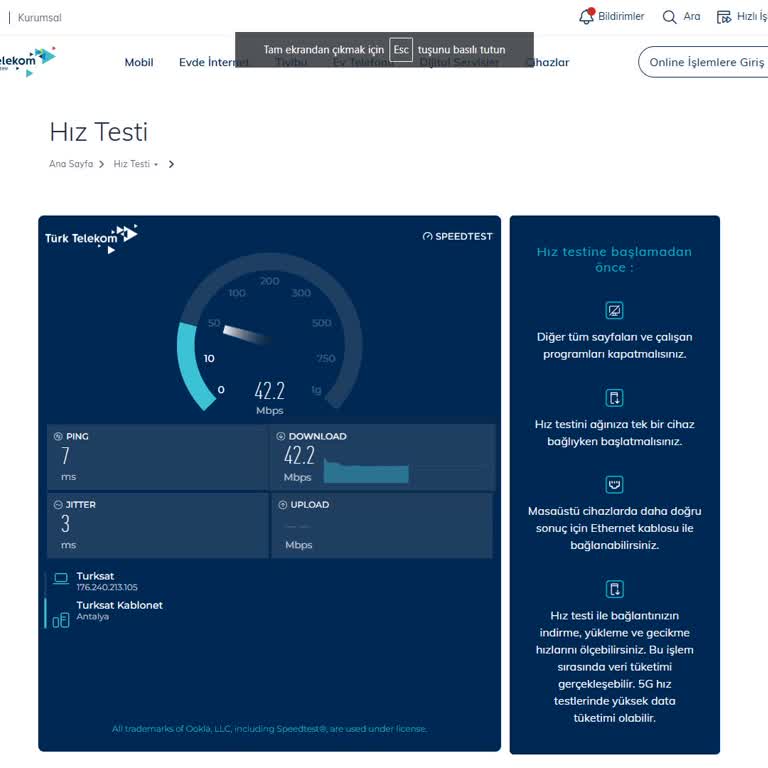Click the laptop icon next to Turksat
Image resolution: width=768 pixels, height=768 pixels.
61,579
